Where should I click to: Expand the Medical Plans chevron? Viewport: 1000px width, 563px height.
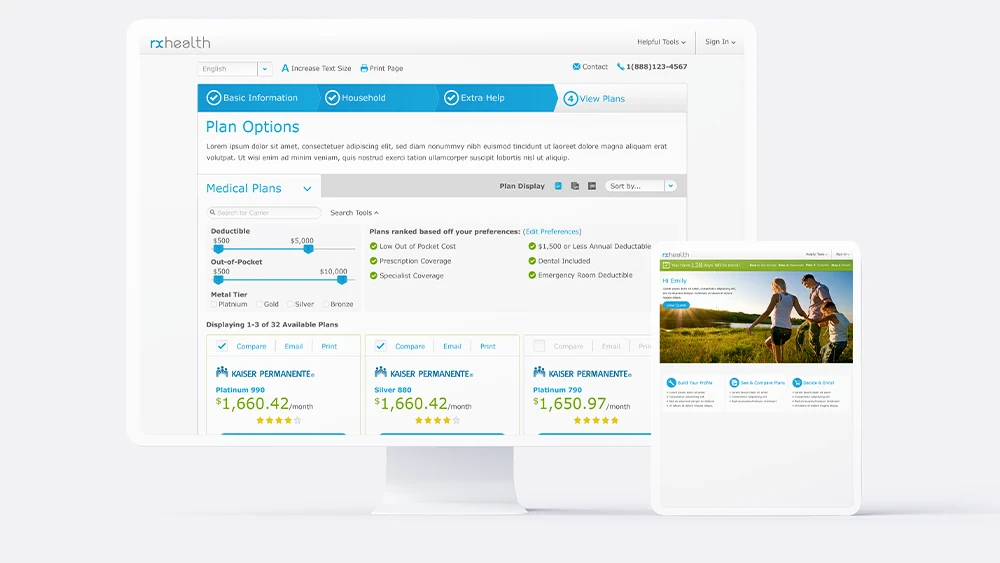coord(307,189)
